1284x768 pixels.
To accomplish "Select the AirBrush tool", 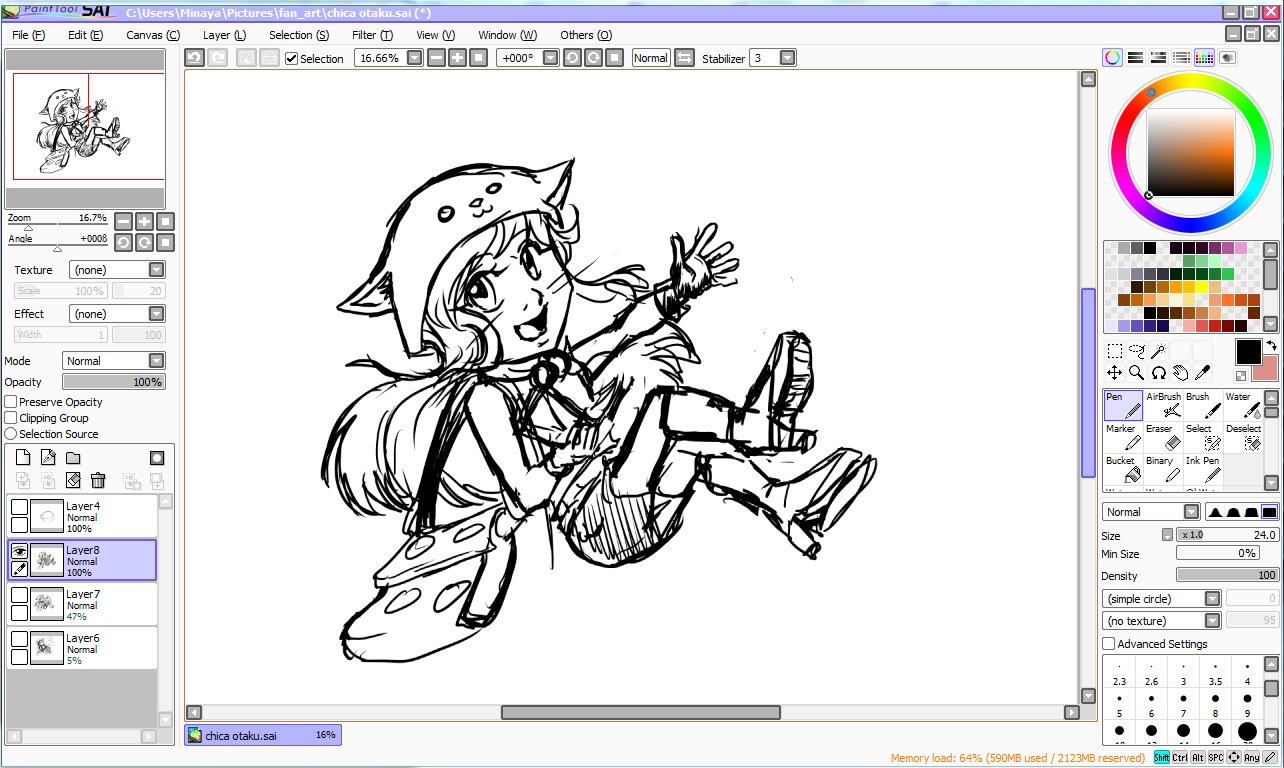I will pos(1163,405).
